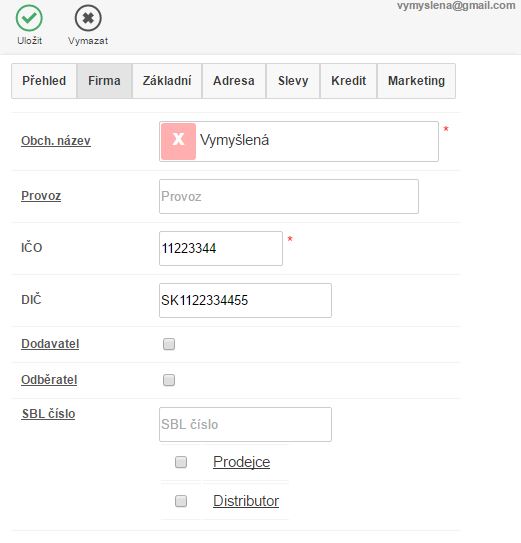This screenshot has width=521, height=543.
Task: Focus the SBL číslo input field
Action: (245, 425)
